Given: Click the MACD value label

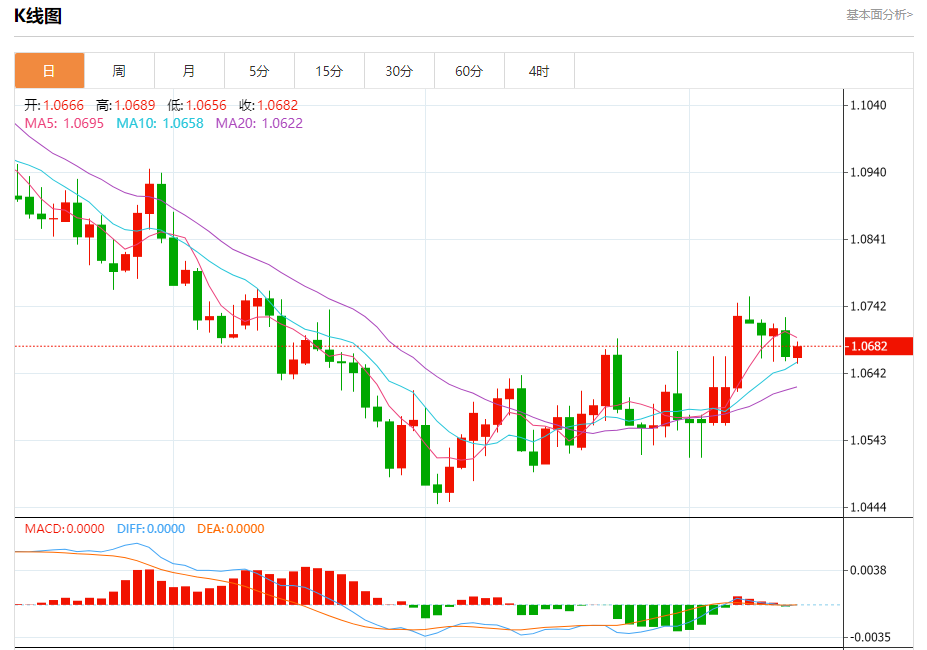Looking at the screenshot, I should [64, 529].
